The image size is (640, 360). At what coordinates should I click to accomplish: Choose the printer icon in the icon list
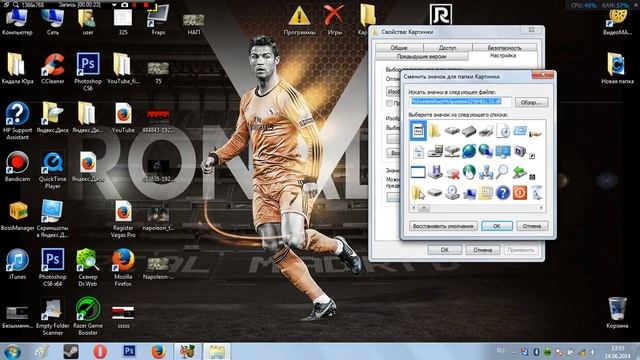point(486,131)
